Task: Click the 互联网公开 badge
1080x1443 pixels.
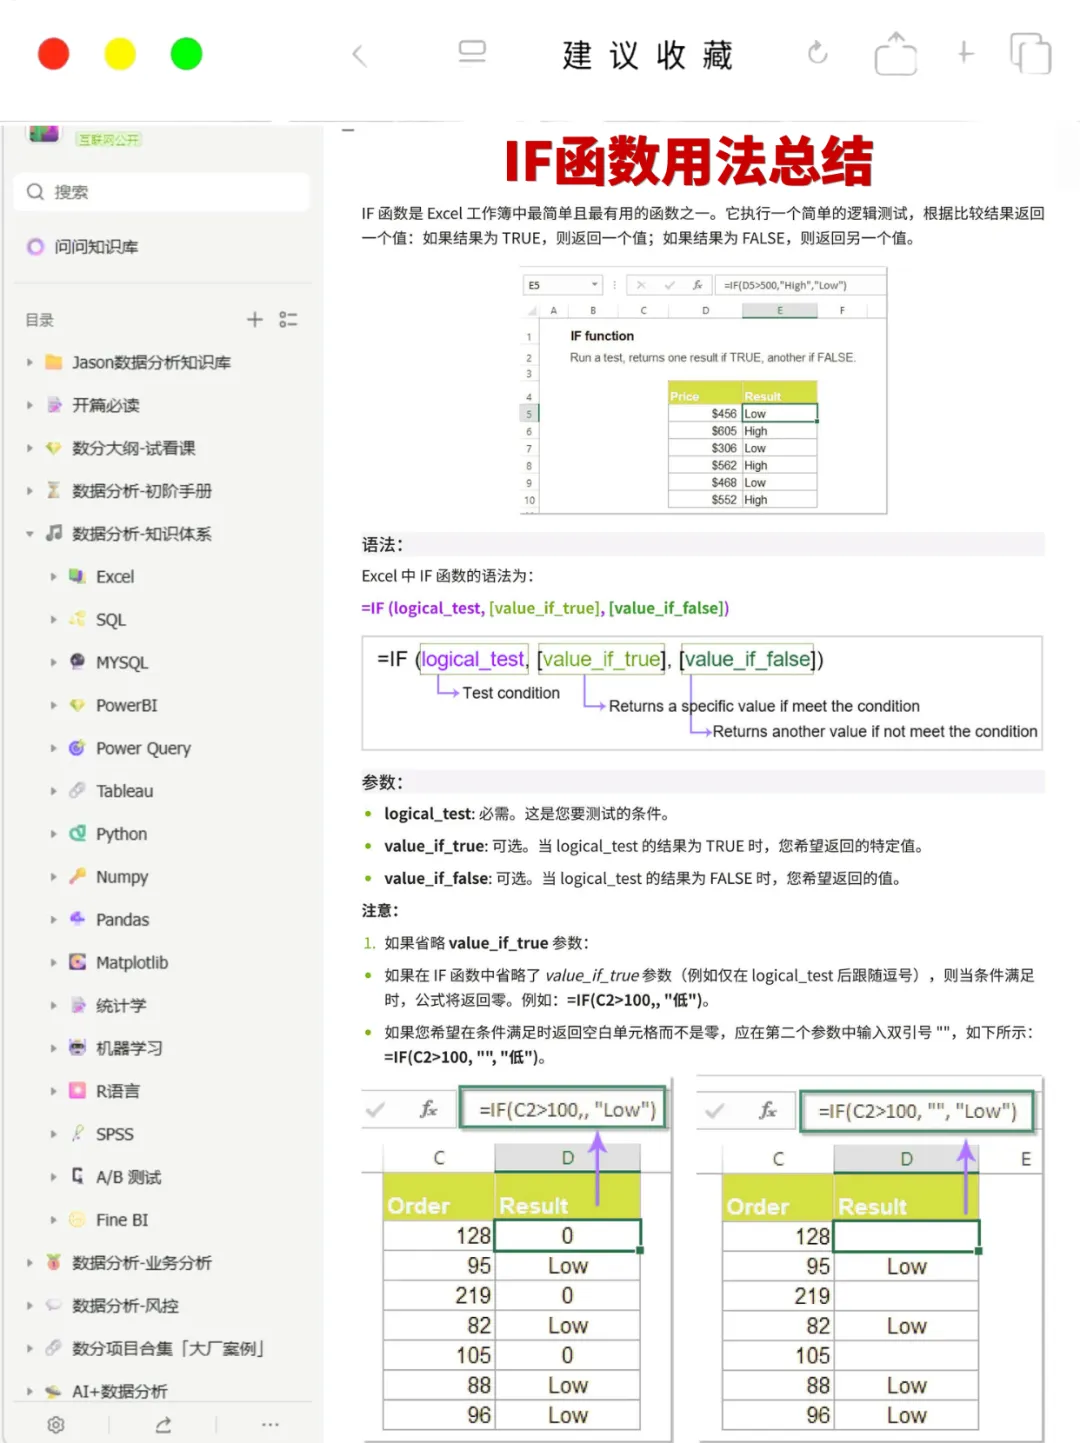Action: point(109,139)
